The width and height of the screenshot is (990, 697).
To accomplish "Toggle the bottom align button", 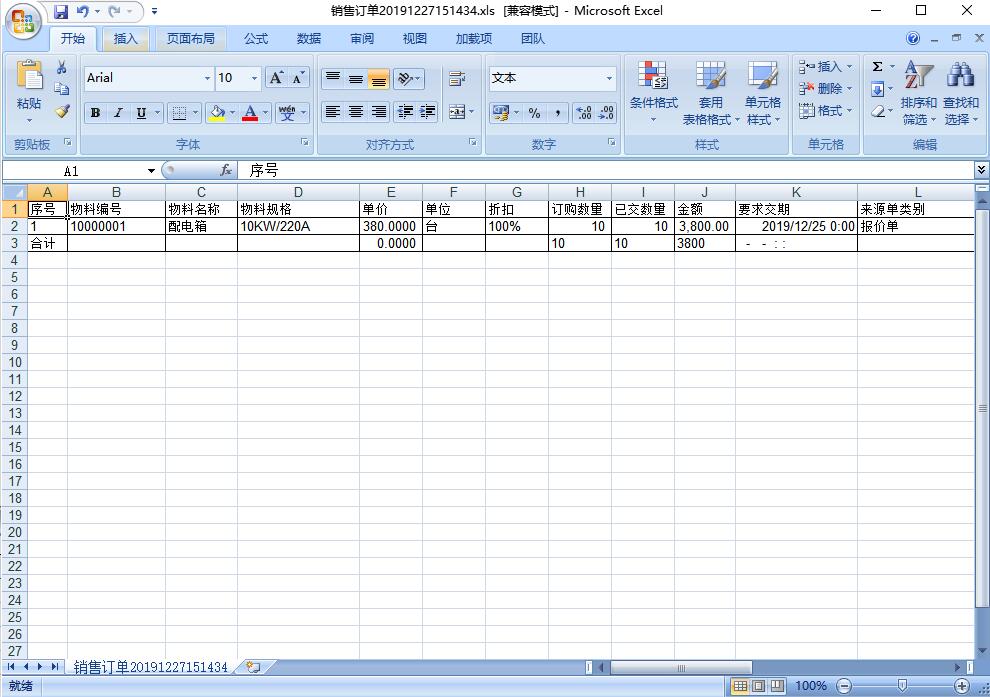I will click(378, 79).
